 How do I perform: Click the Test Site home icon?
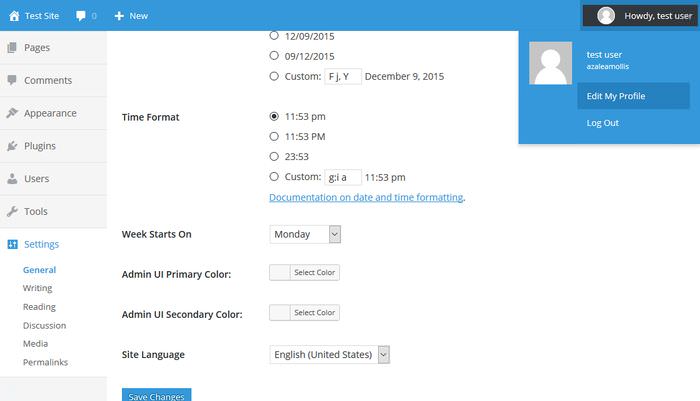tap(14, 16)
